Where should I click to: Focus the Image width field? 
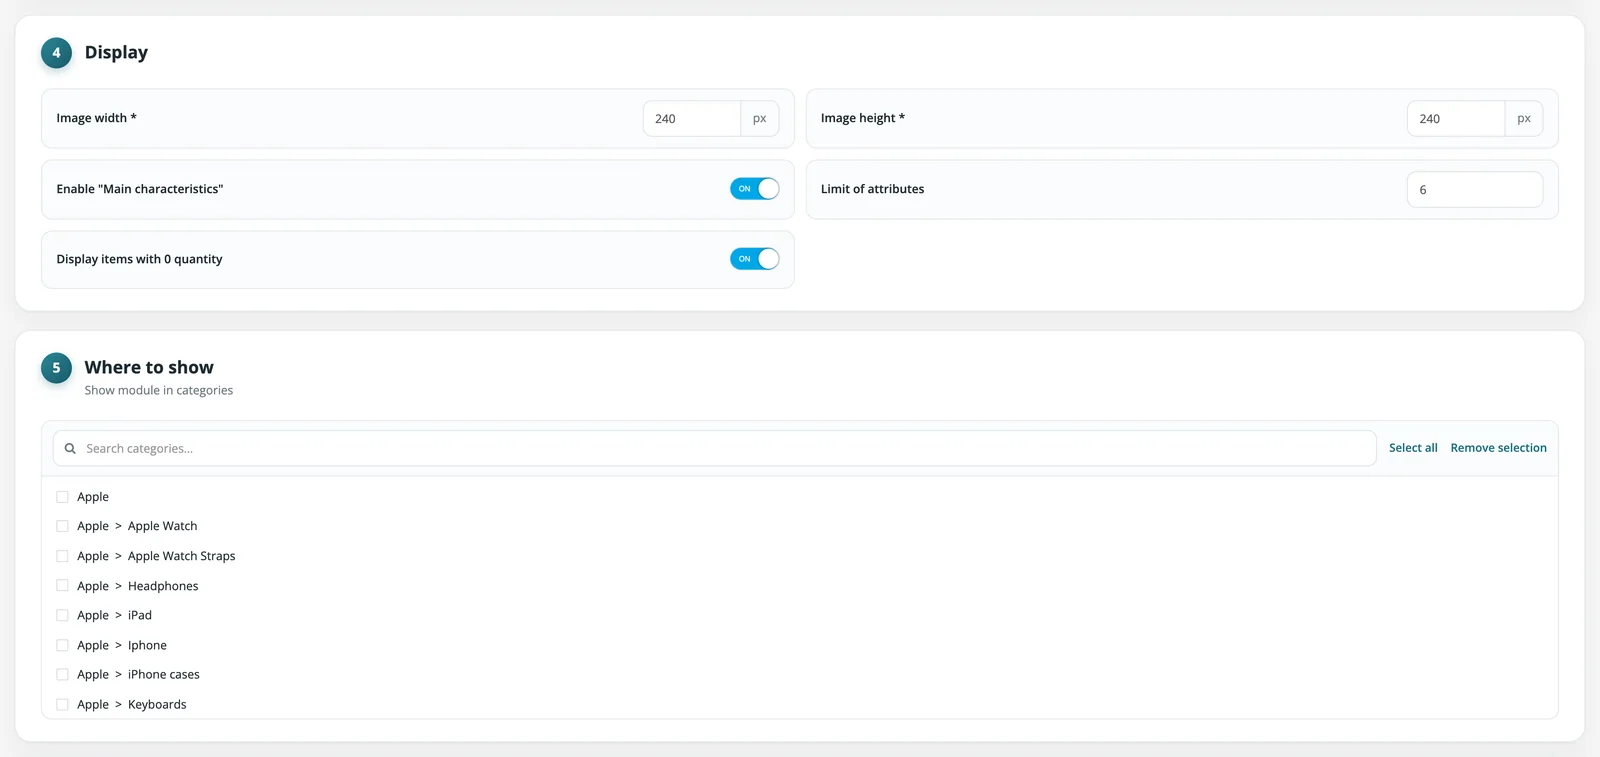click(x=692, y=119)
